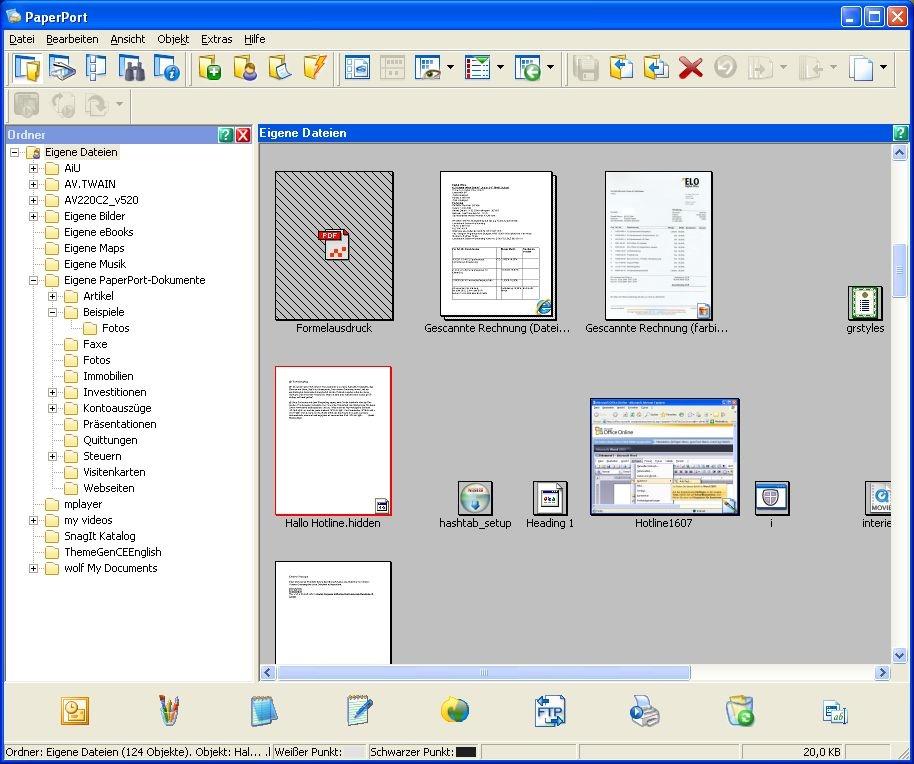The image size is (914, 764).
Task: Click the Schwarzer Punkt black color swatch
Action: coord(465,752)
